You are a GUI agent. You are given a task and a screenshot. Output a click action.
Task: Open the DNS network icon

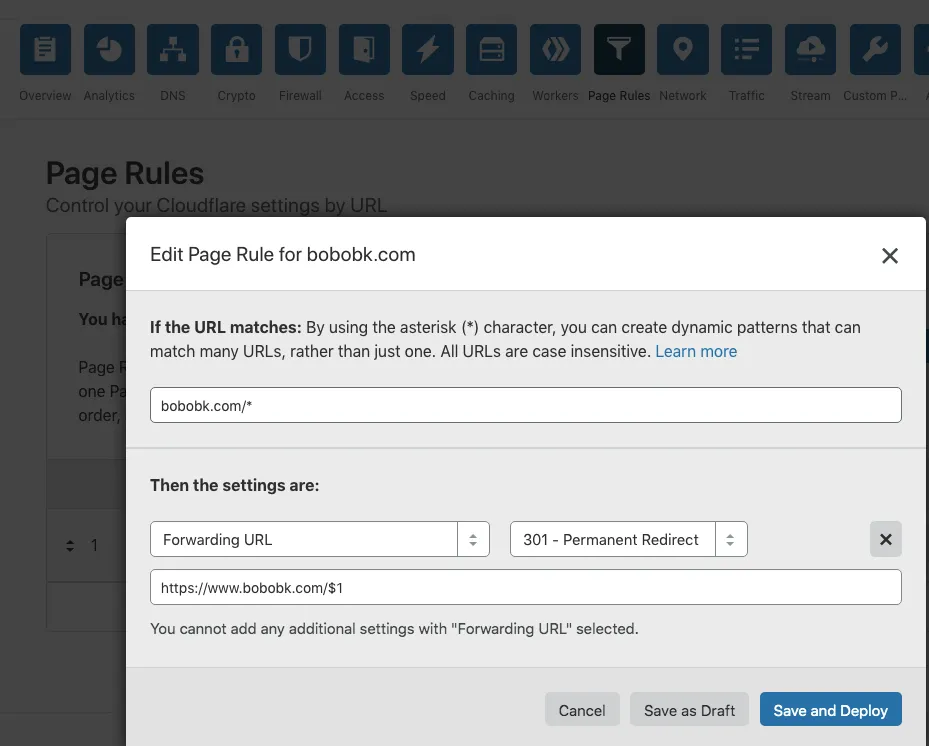coord(172,49)
